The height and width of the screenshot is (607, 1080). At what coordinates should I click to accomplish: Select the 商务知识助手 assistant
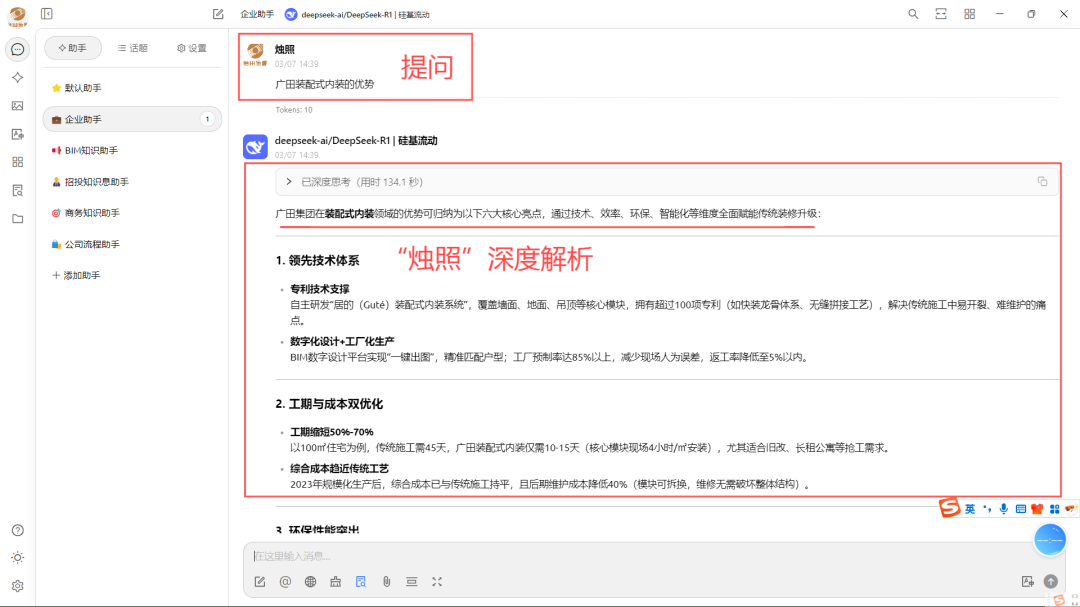point(132,213)
